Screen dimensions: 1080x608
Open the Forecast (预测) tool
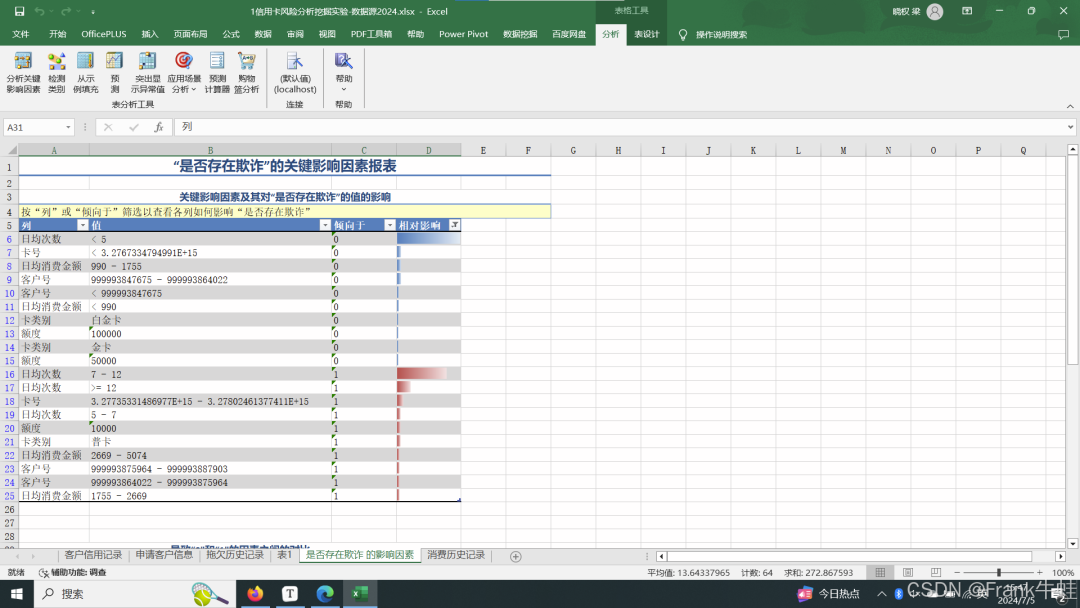pos(115,62)
